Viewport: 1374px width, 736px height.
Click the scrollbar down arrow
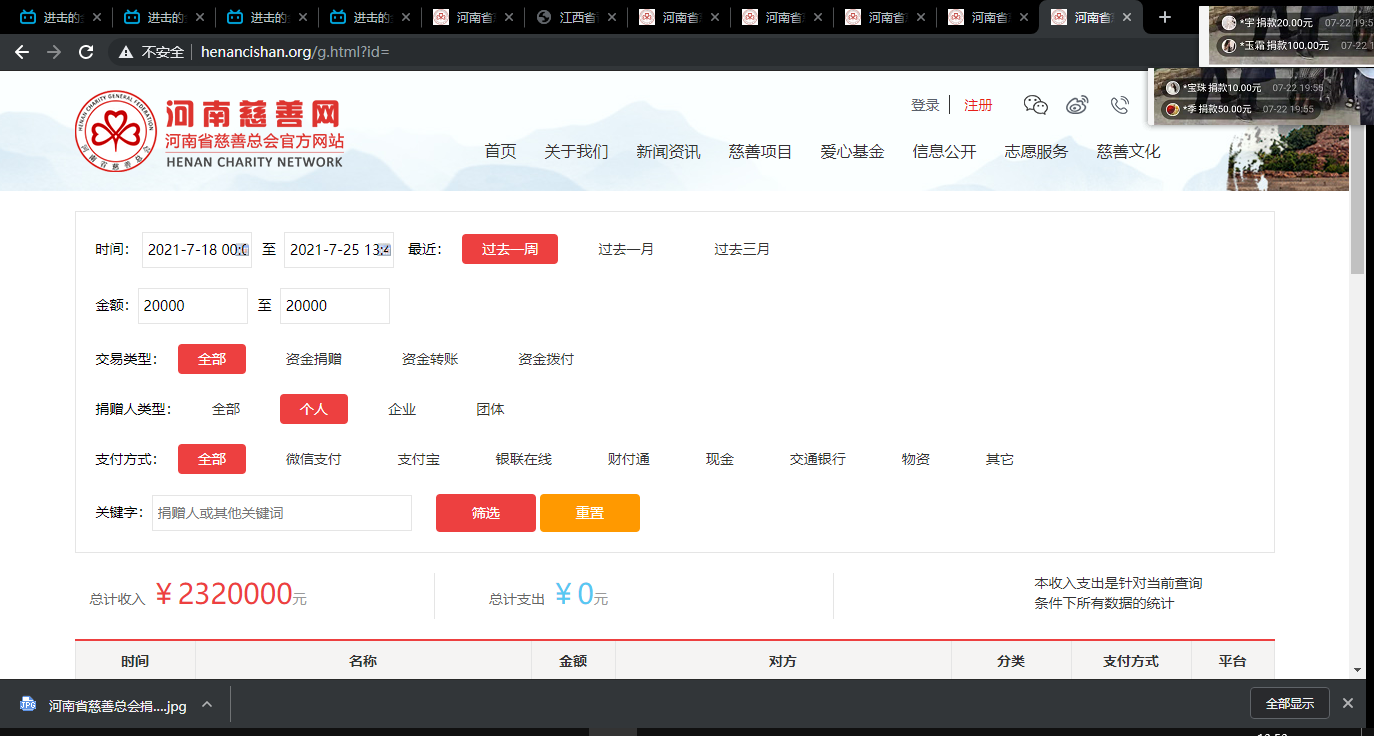click(x=1357, y=669)
